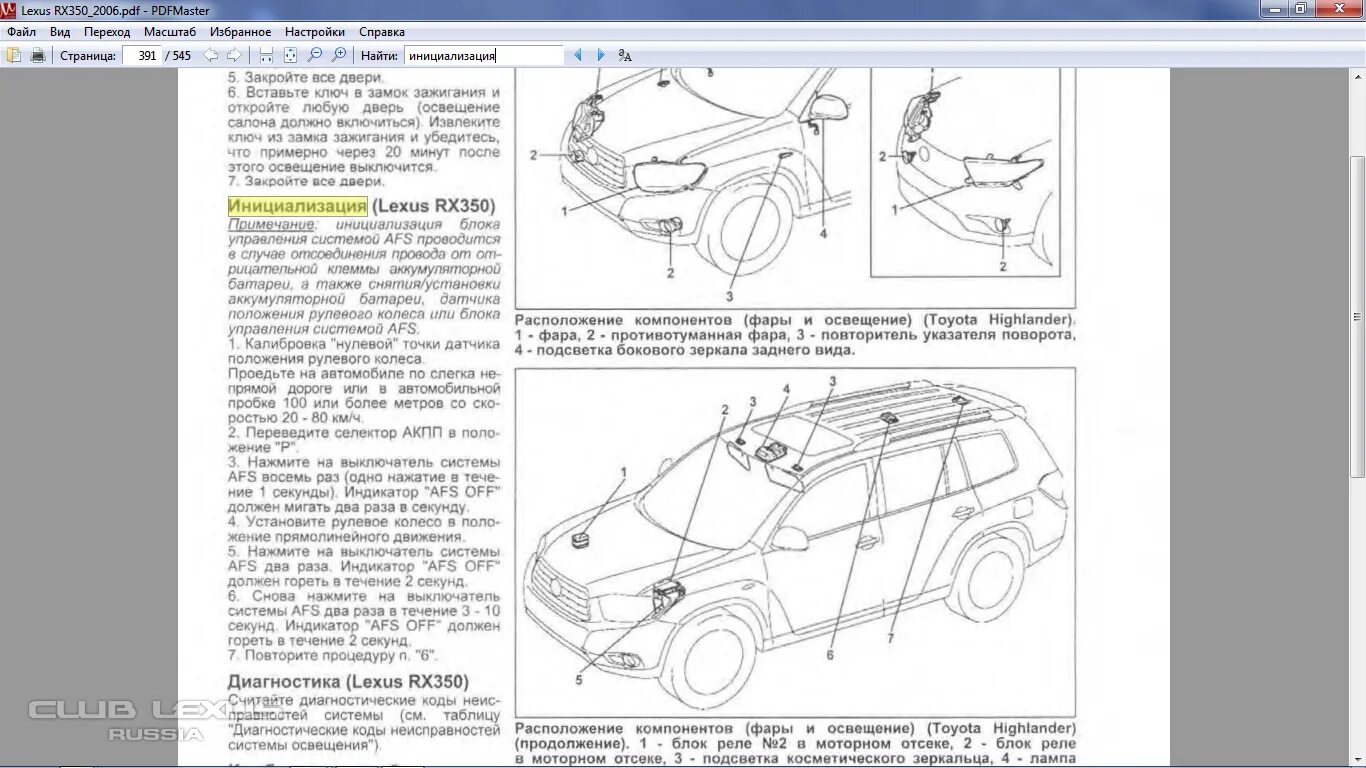This screenshot has width=1366, height=768.
Task: Click the highlighted word Инициализация
Action: [298, 206]
